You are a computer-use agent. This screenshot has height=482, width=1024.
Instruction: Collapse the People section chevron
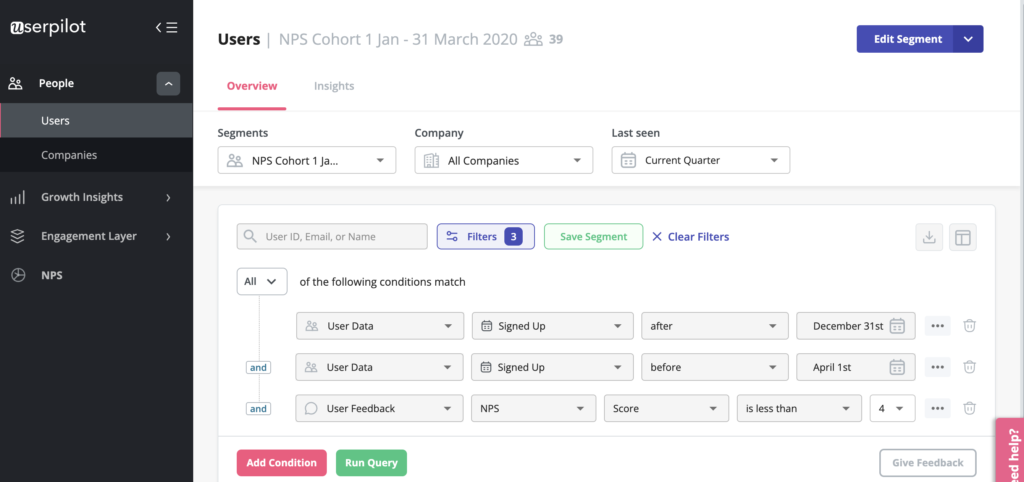pos(168,84)
